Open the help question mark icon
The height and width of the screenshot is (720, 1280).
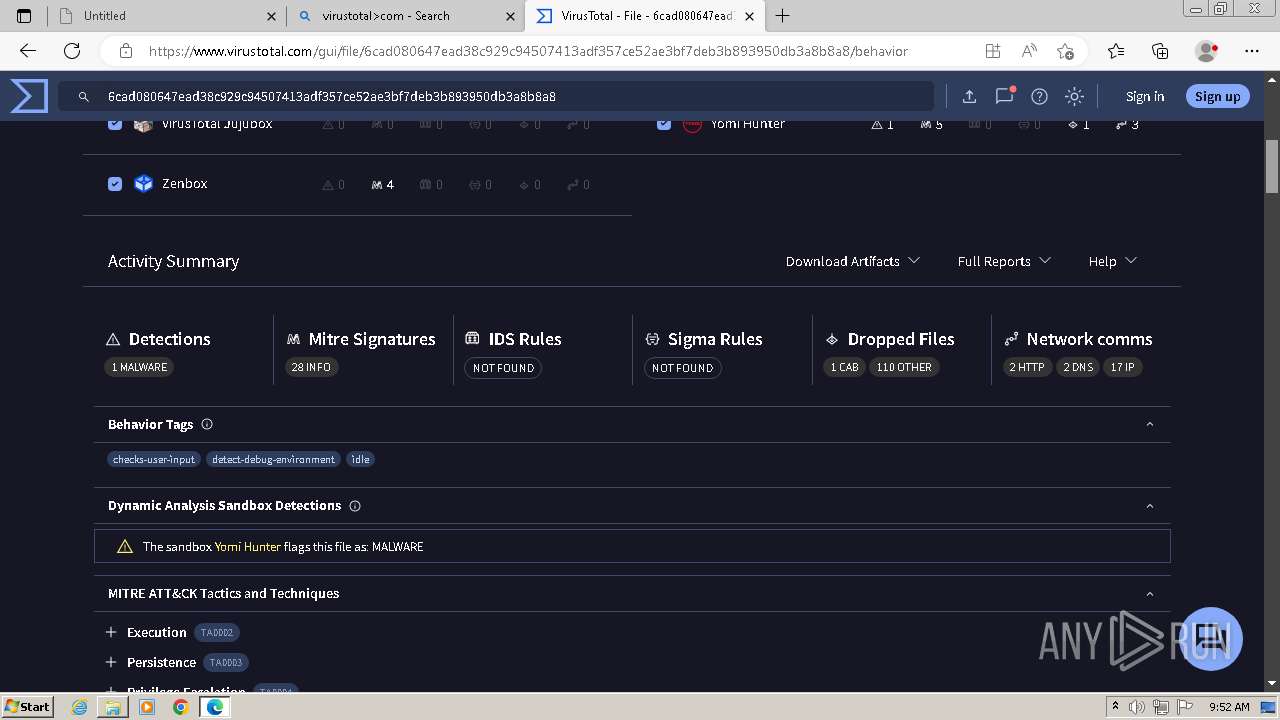point(1039,96)
